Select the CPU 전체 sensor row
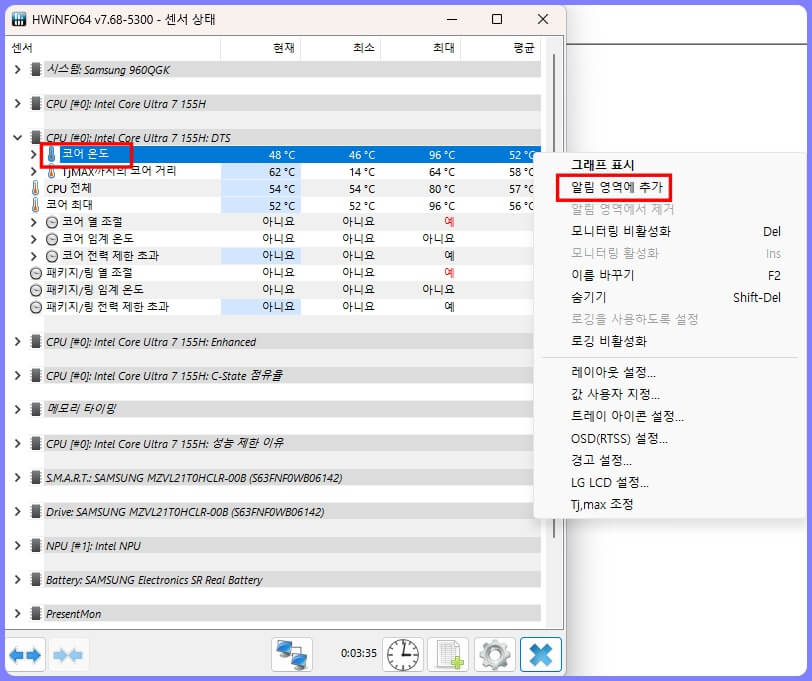The height and width of the screenshot is (681, 812). pos(91,188)
